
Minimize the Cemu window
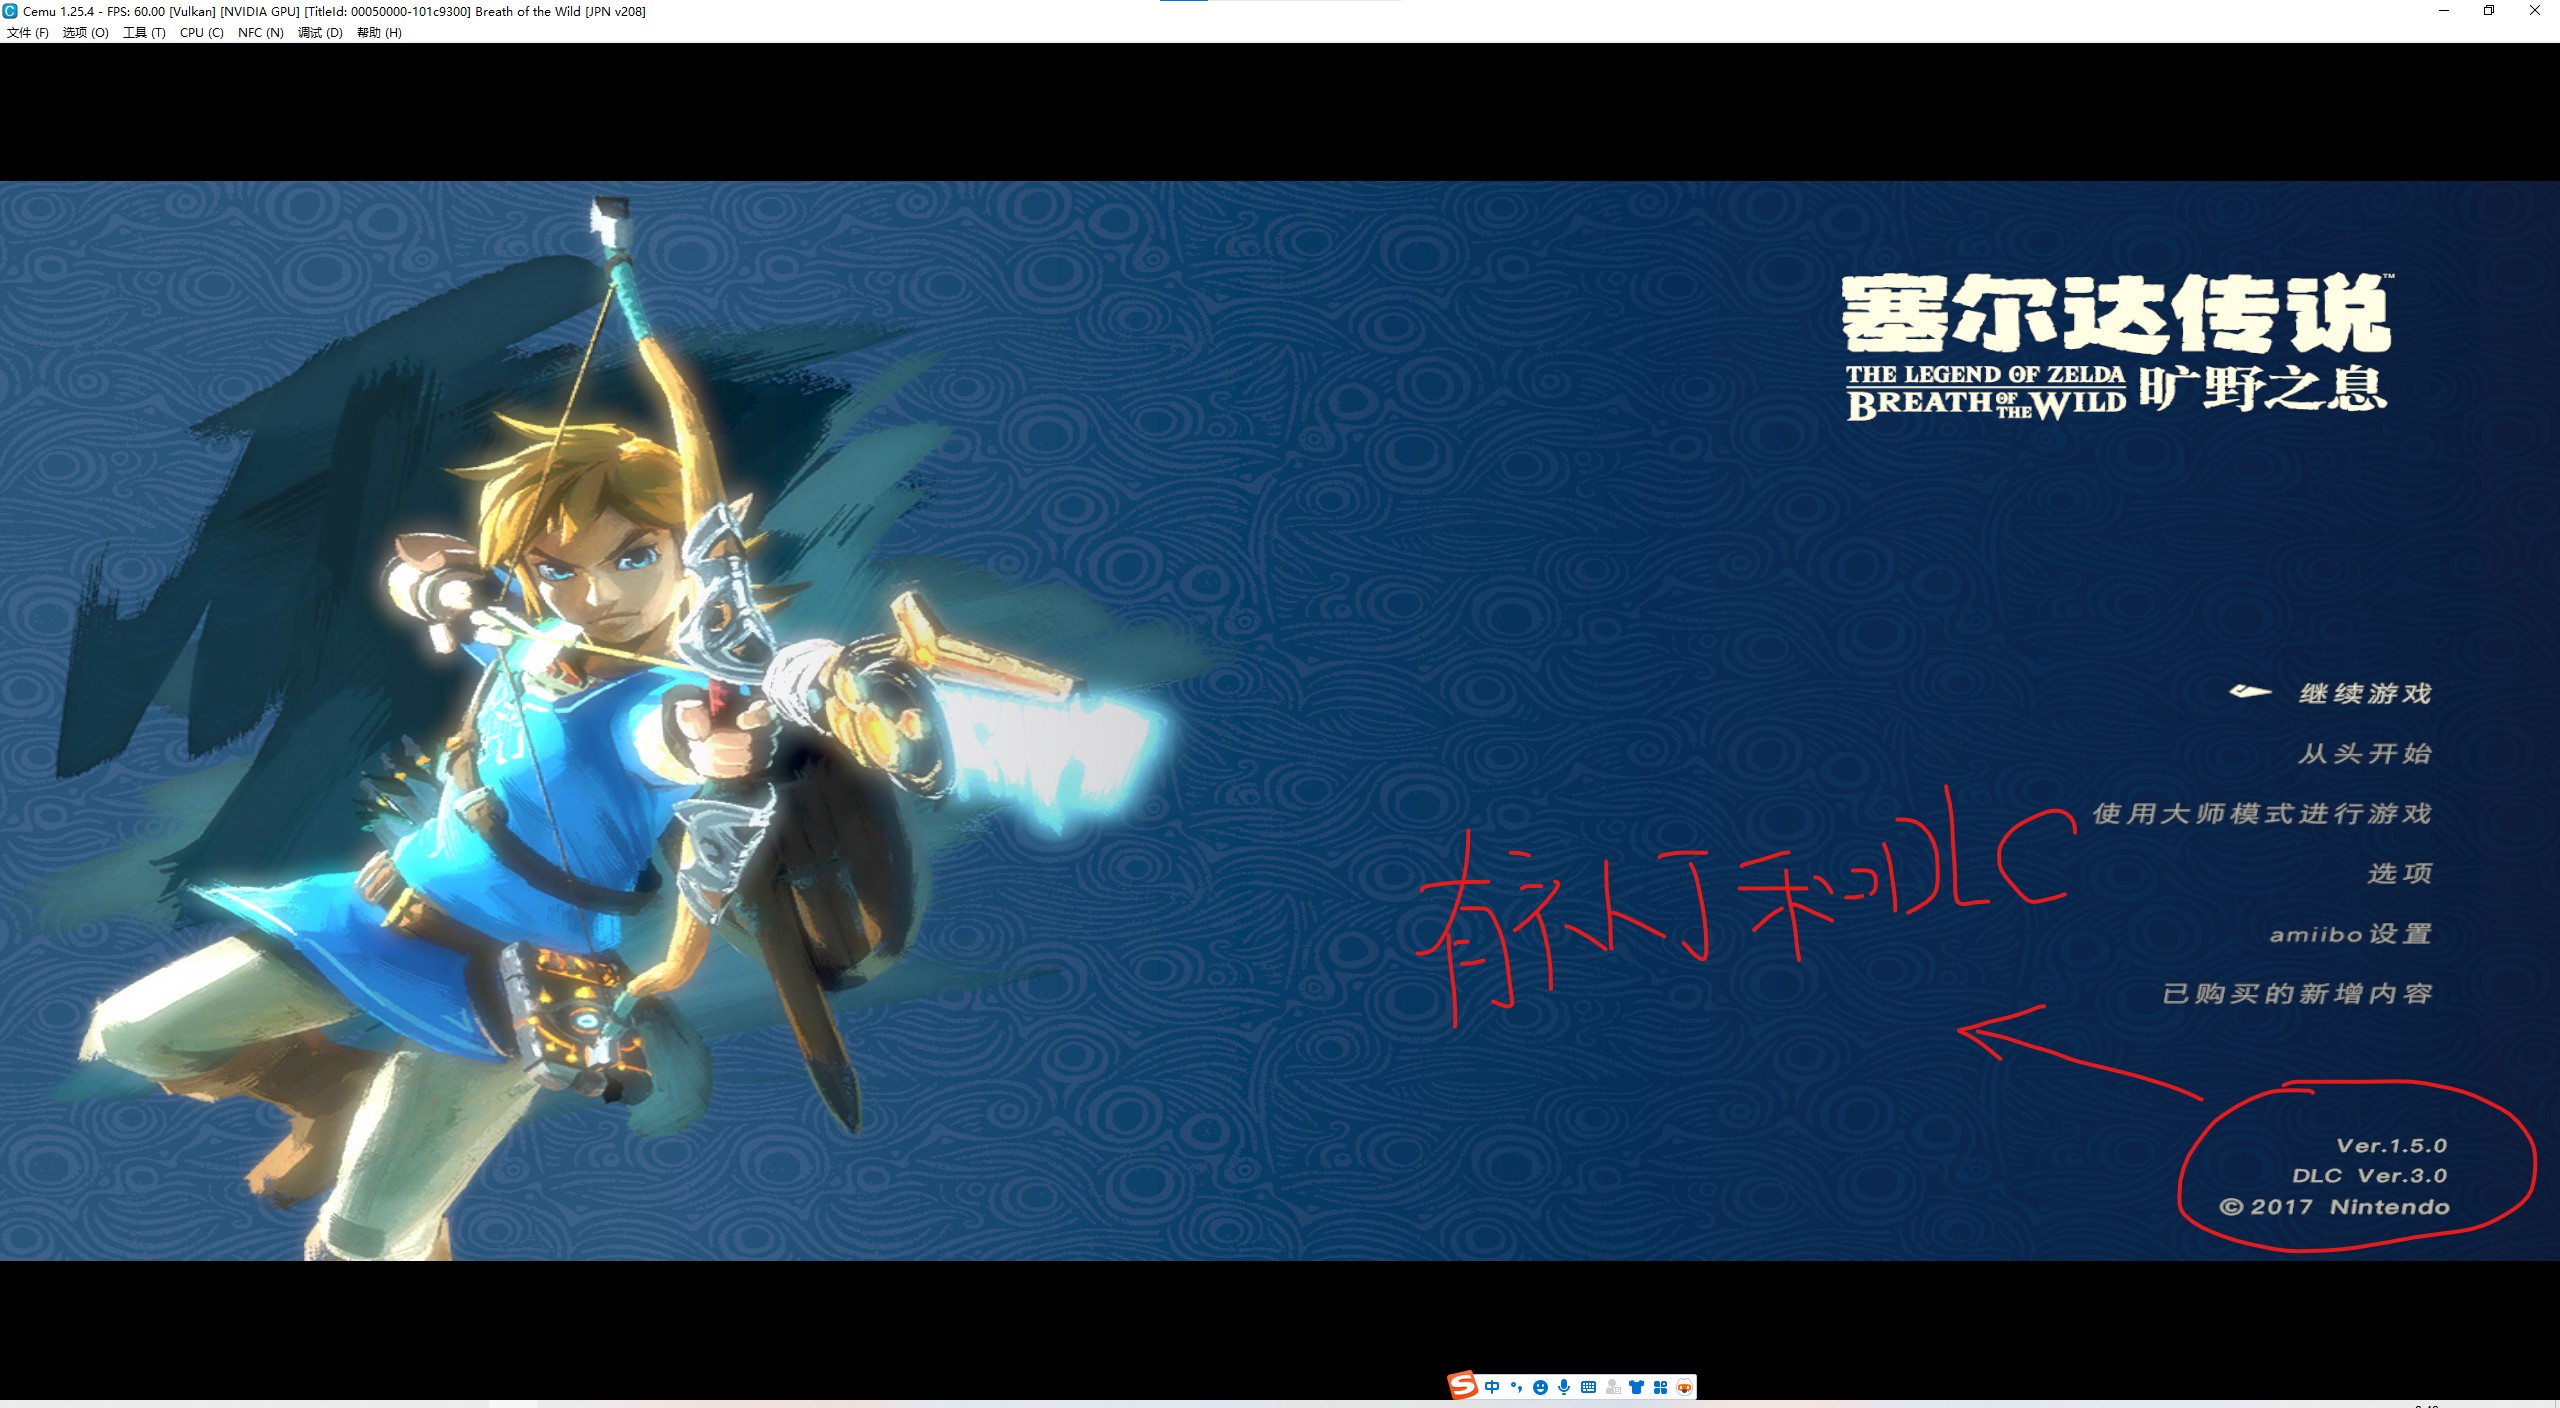click(2444, 11)
